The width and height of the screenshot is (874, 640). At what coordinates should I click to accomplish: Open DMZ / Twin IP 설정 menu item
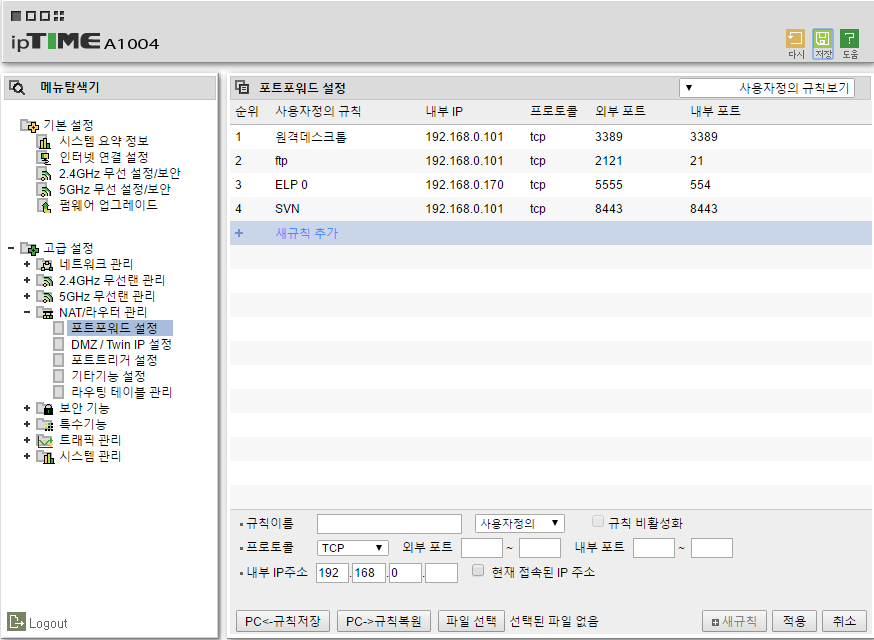tap(121, 344)
